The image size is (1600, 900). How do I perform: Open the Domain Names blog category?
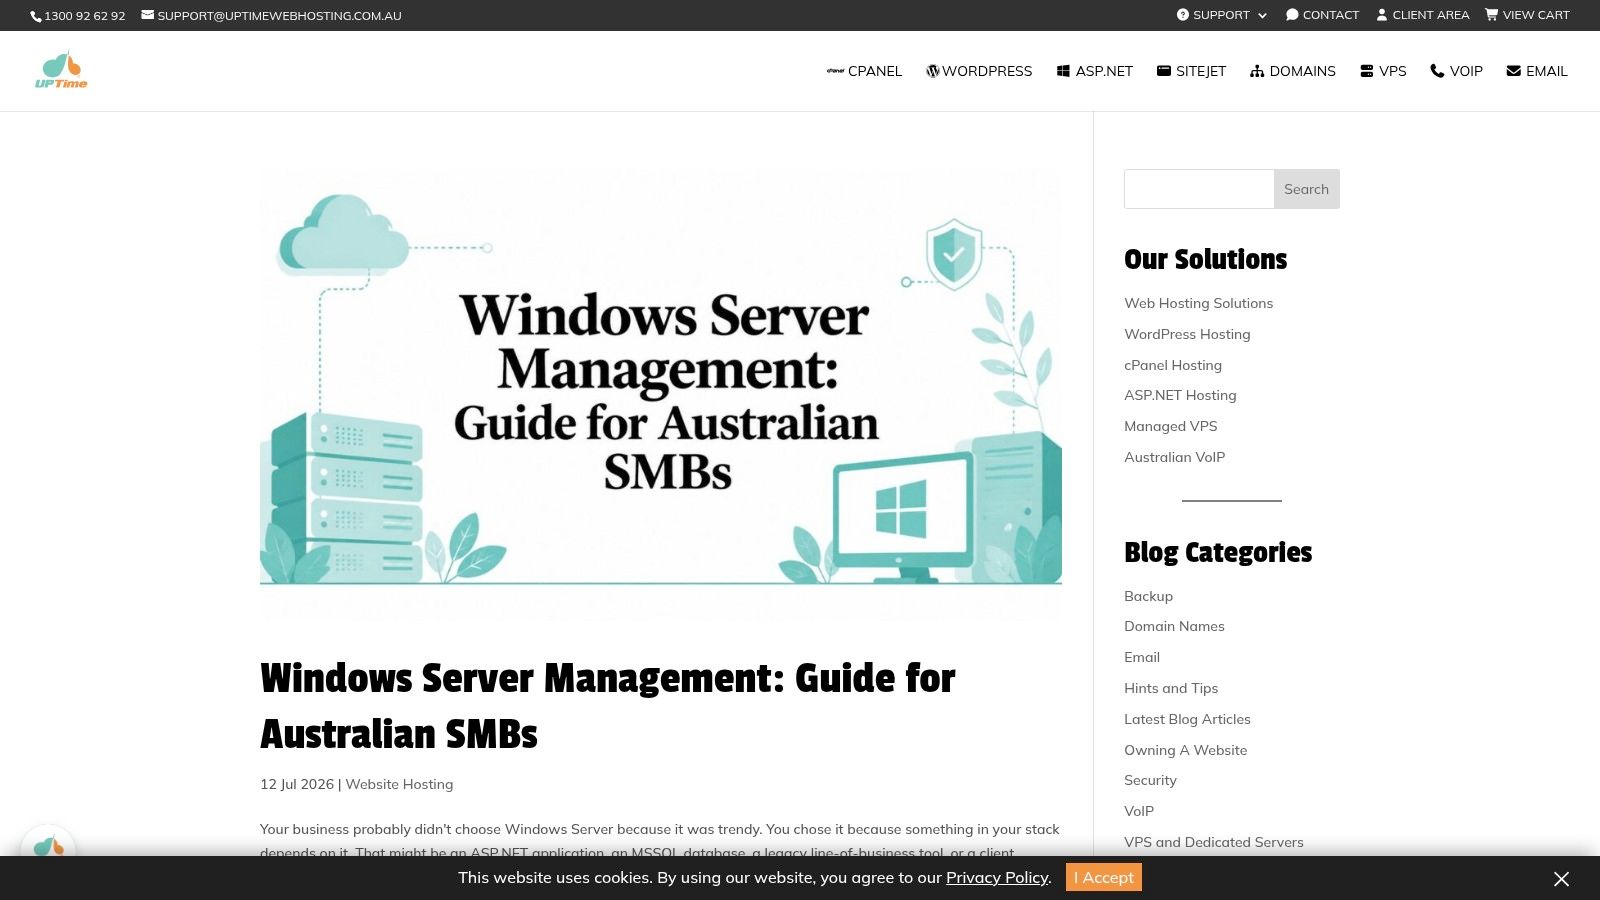click(1174, 626)
